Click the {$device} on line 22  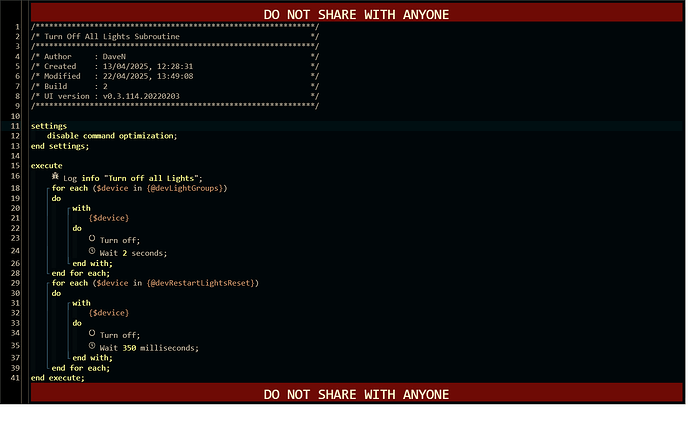click(108, 218)
